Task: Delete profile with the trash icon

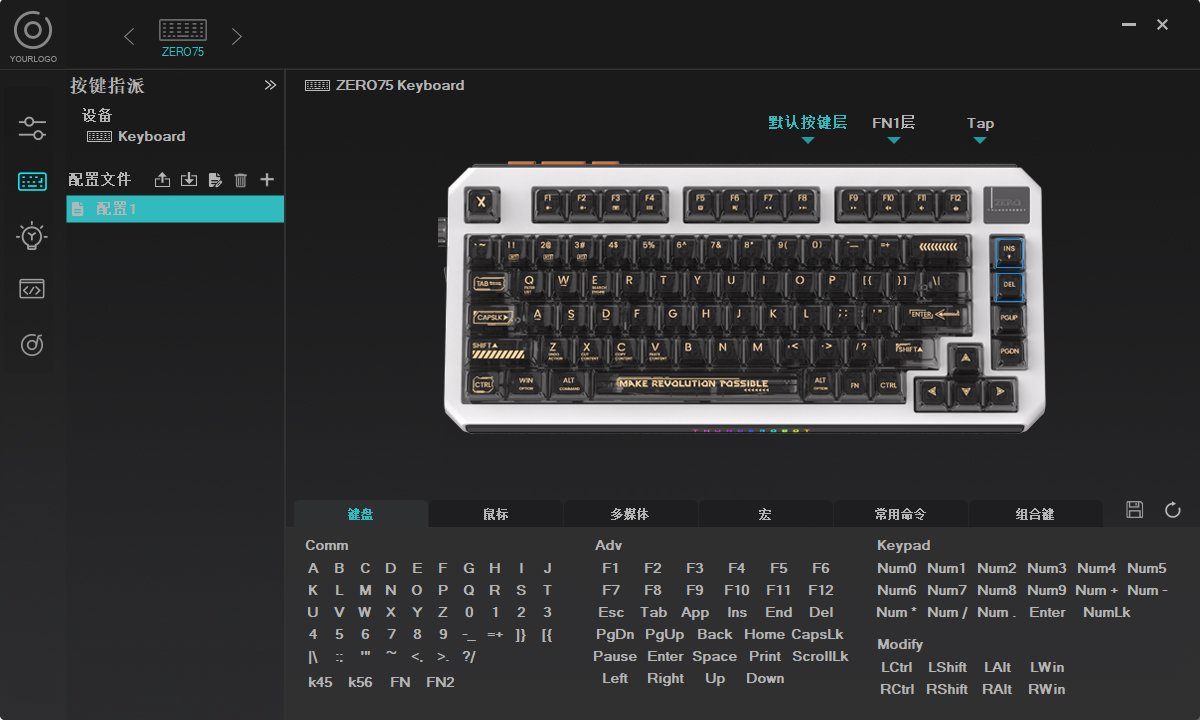Action: 241,180
